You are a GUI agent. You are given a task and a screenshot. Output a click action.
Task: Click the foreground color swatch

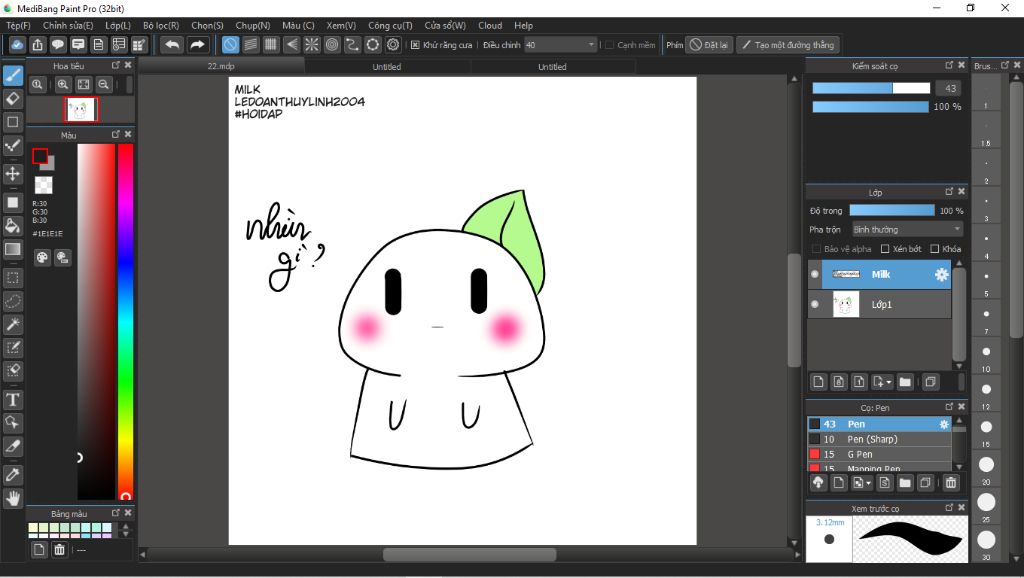[40, 156]
